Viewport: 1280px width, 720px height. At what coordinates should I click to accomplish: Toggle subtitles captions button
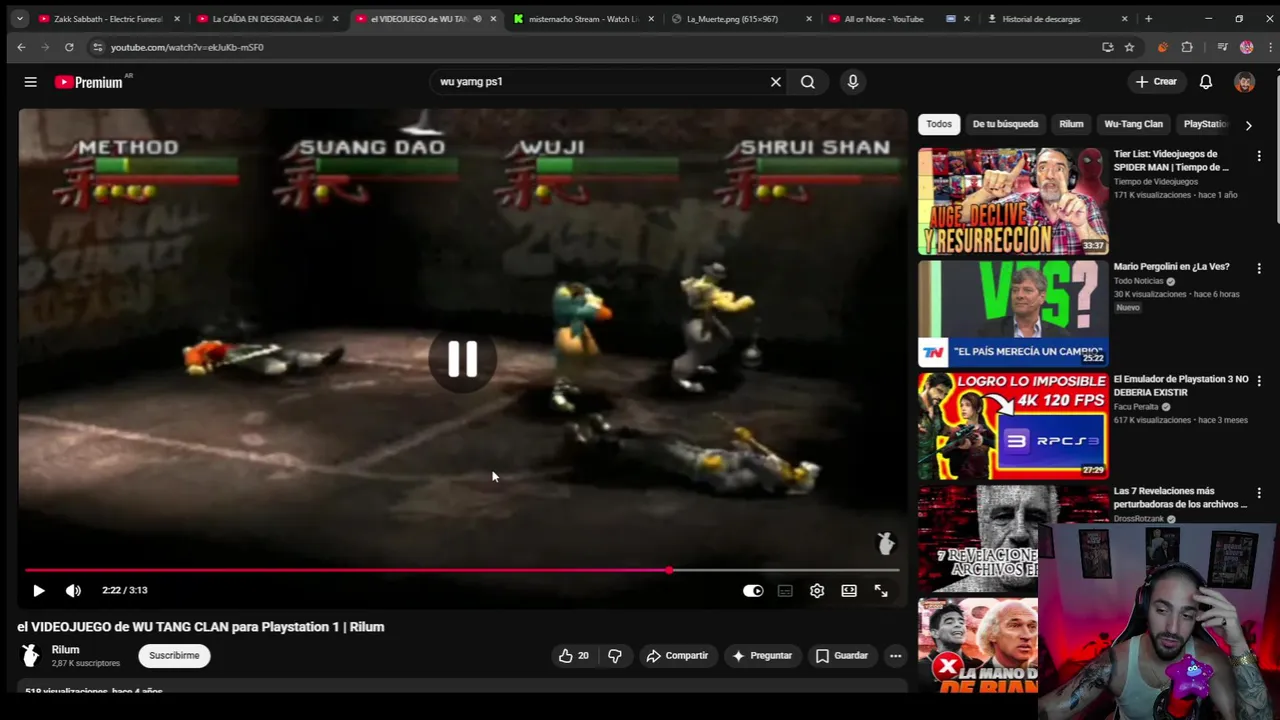(x=785, y=591)
